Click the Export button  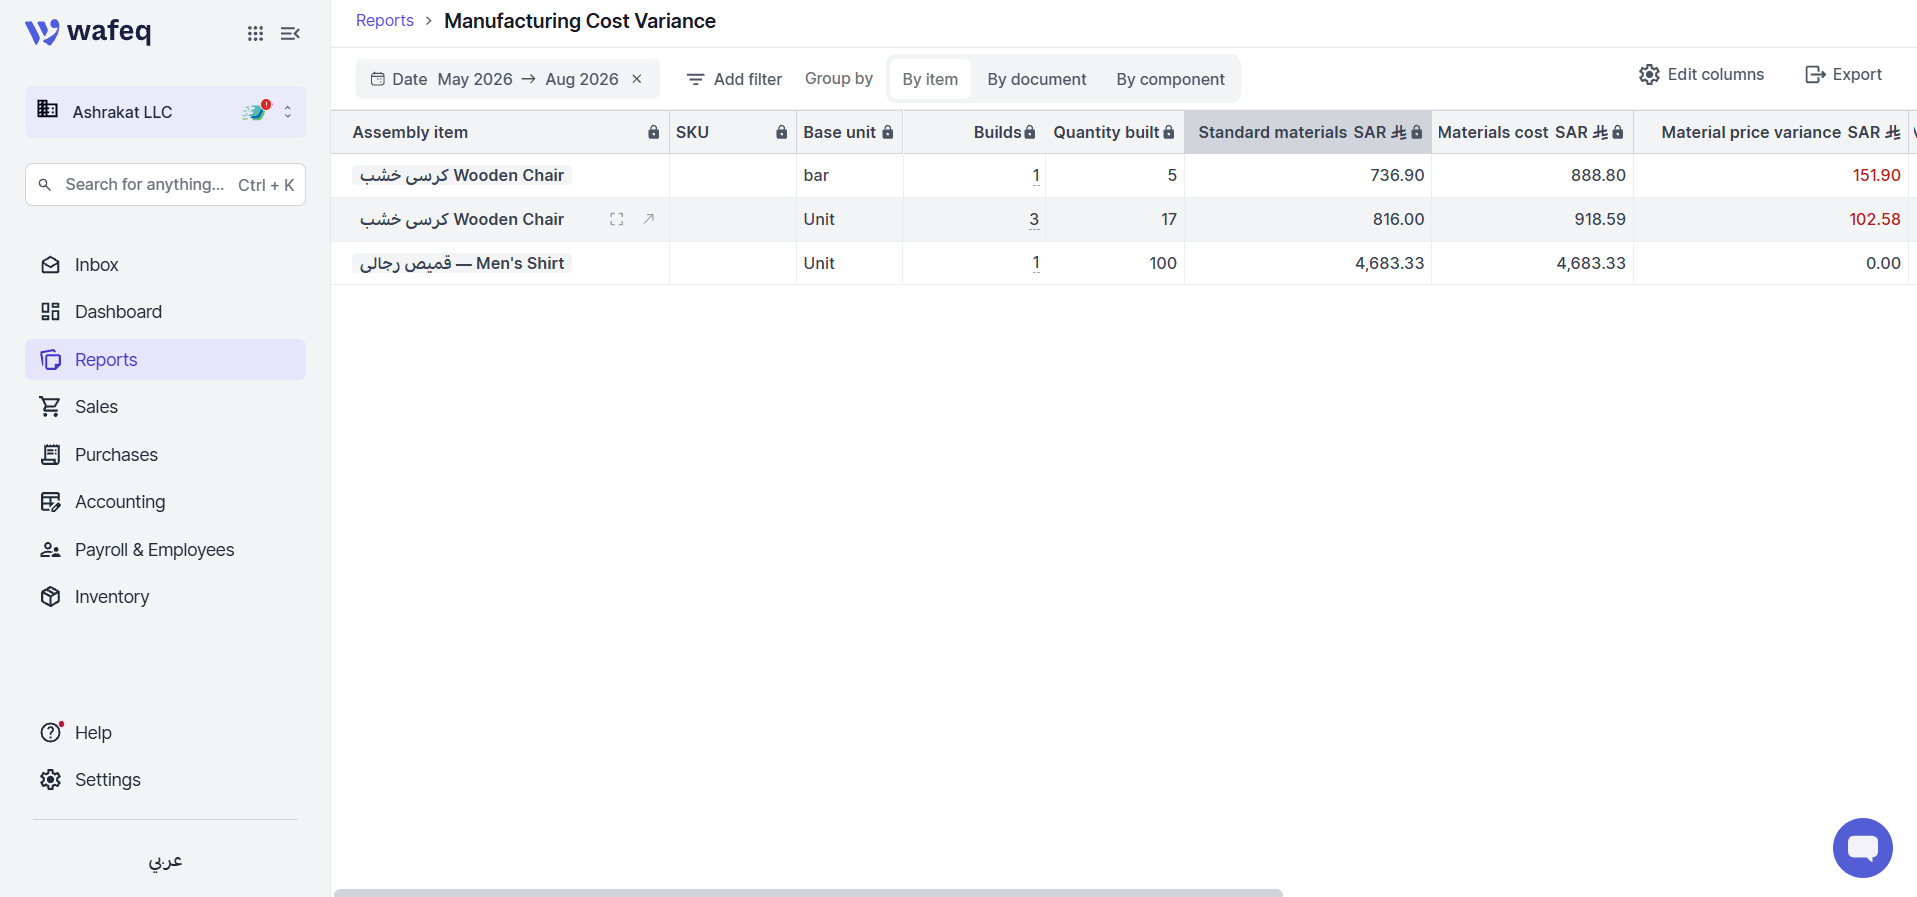click(x=1843, y=75)
